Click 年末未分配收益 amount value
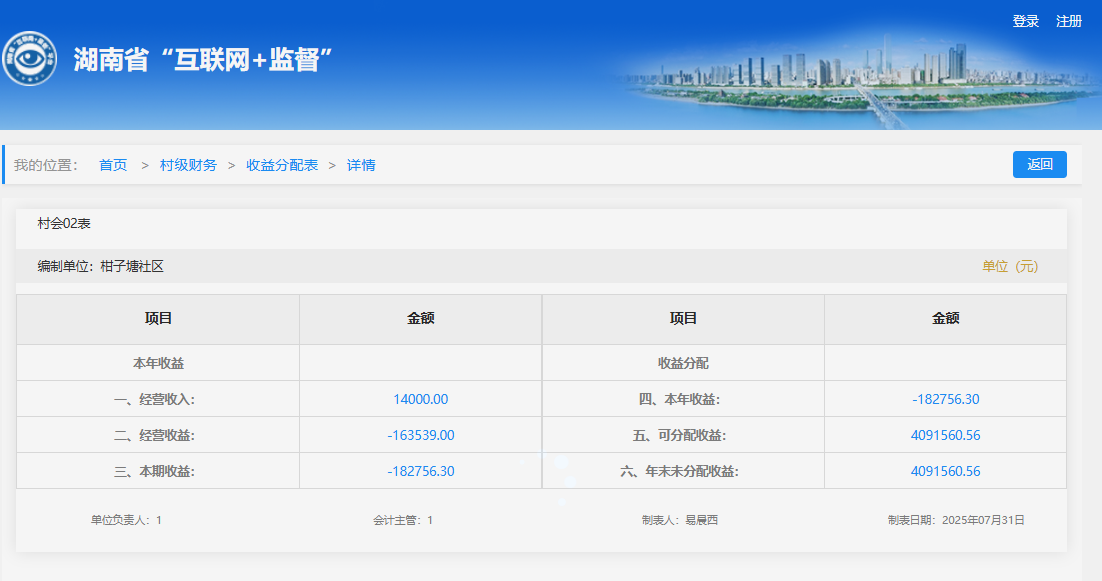 [x=945, y=471]
